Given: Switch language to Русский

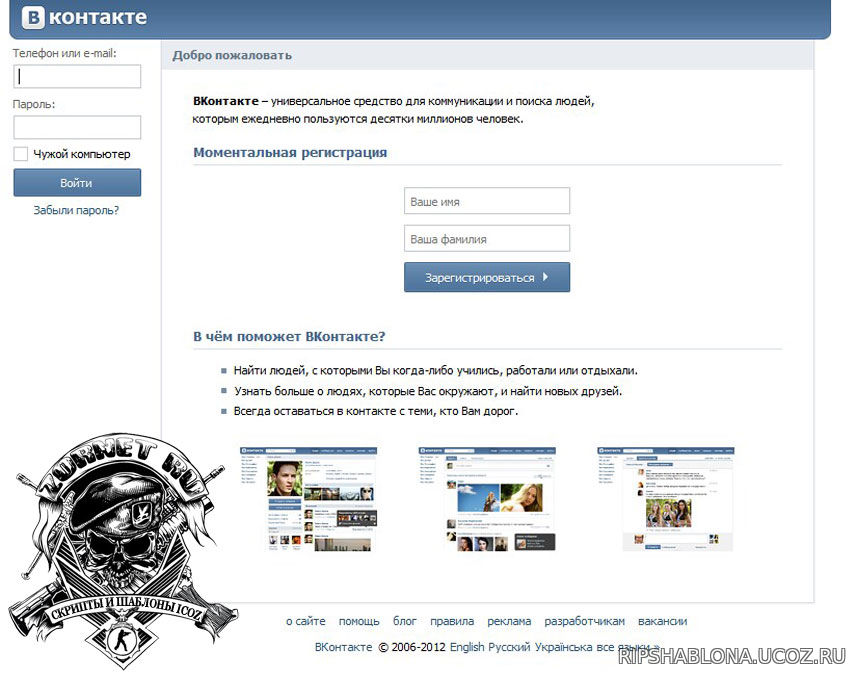Looking at the screenshot, I should [509, 647].
